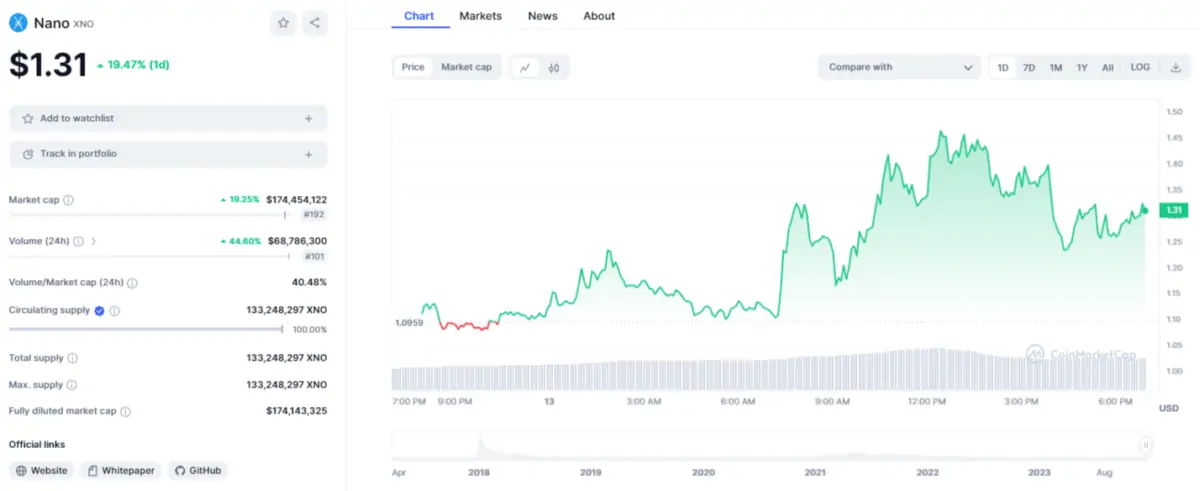The height and width of the screenshot is (491, 1200).
Task: Click the 19.47% (1d) price change
Action: (x=133, y=64)
